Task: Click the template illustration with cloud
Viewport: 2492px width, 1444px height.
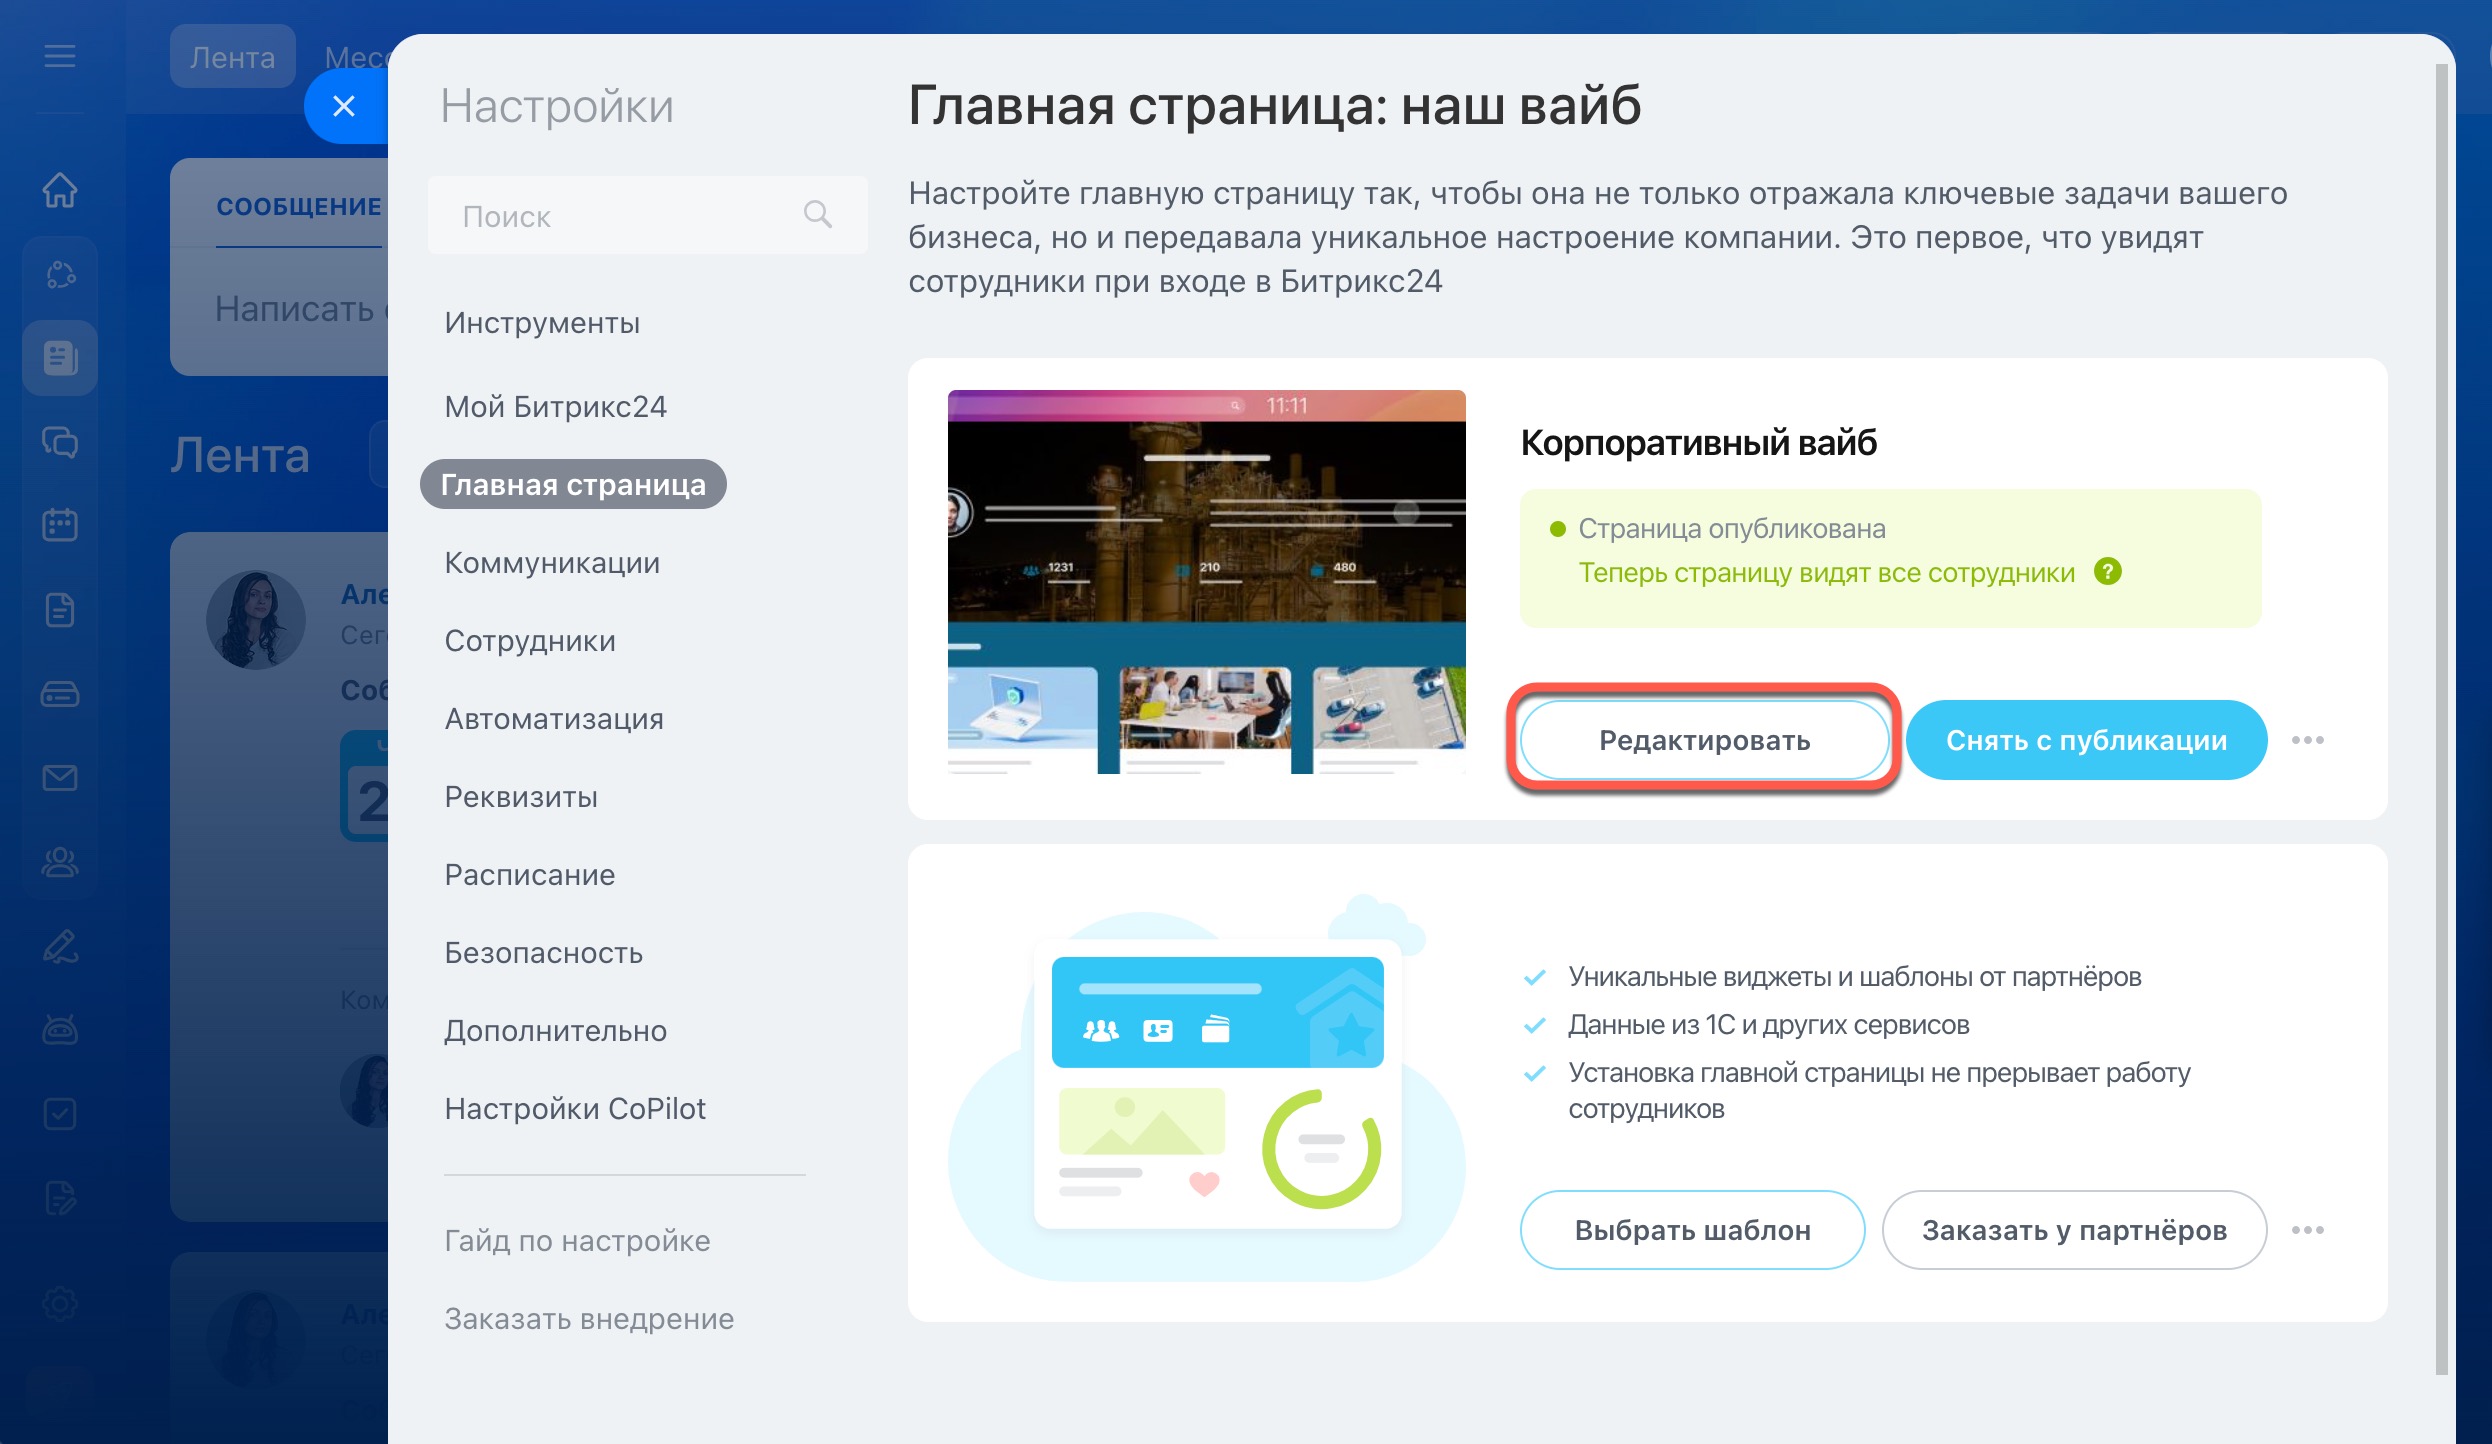Action: [1206, 1088]
